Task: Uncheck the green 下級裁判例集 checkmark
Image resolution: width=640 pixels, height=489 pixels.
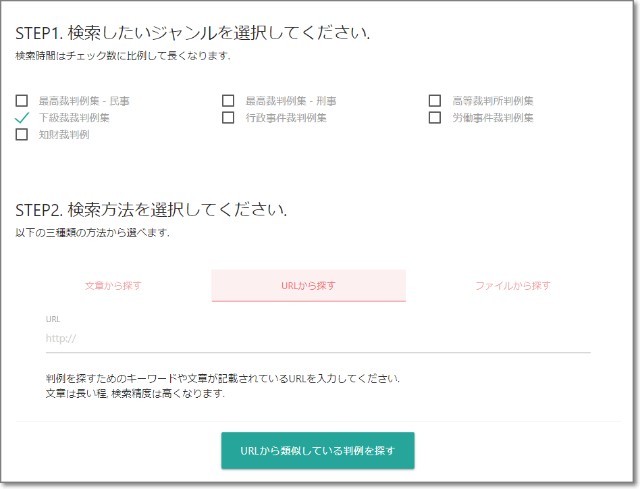Action: pyautogui.click(x=23, y=118)
